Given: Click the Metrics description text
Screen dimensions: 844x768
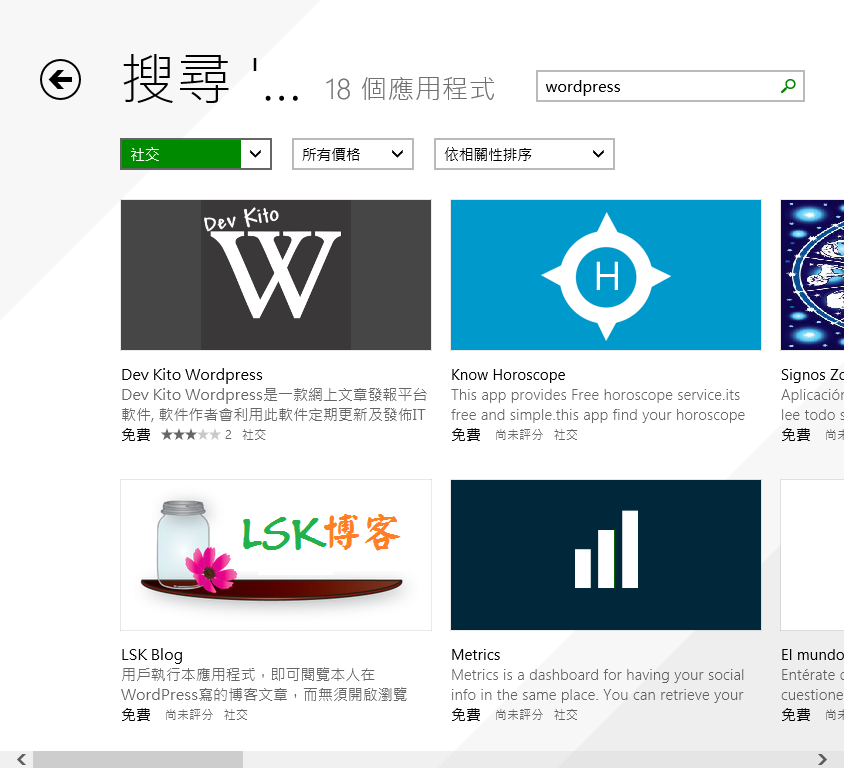Looking at the screenshot, I should (597, 685).
